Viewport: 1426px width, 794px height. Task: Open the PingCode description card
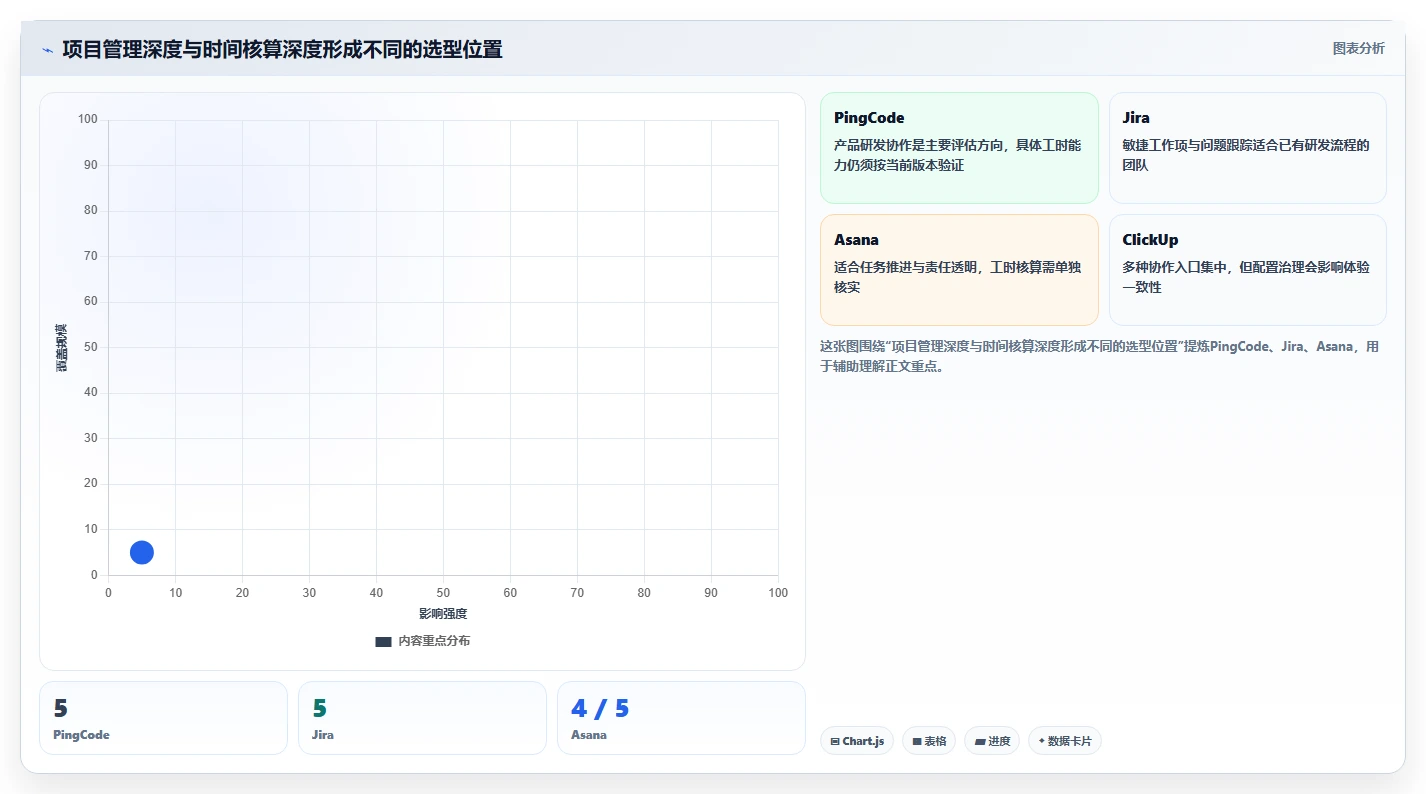[x=959, y=148]
